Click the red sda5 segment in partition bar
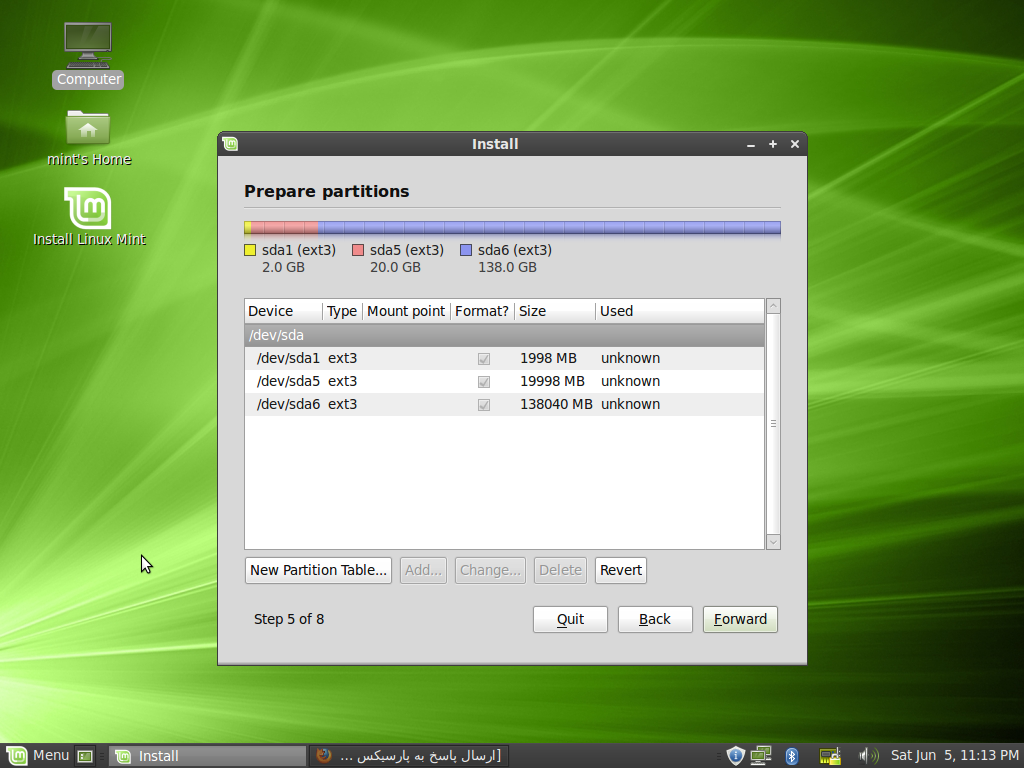This screenshot has height=768, width=1024. 285,228
